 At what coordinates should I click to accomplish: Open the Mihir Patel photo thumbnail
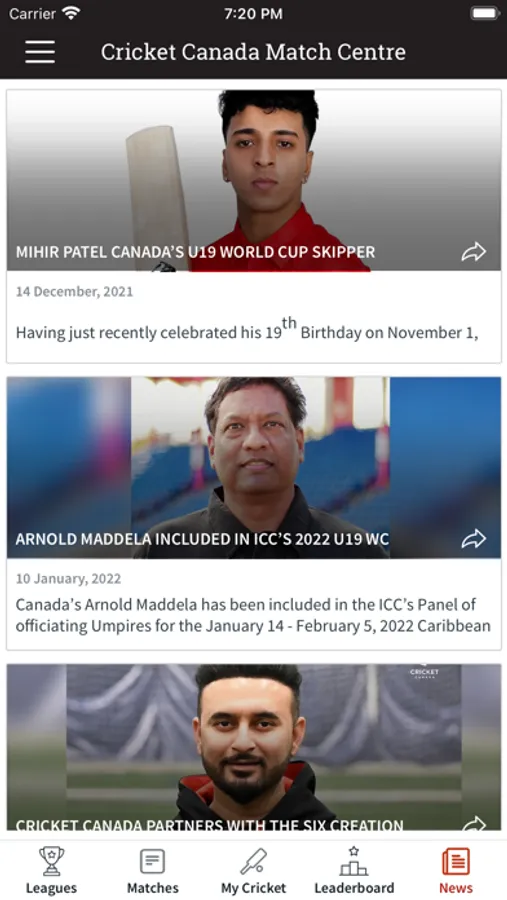coord(254,180)
